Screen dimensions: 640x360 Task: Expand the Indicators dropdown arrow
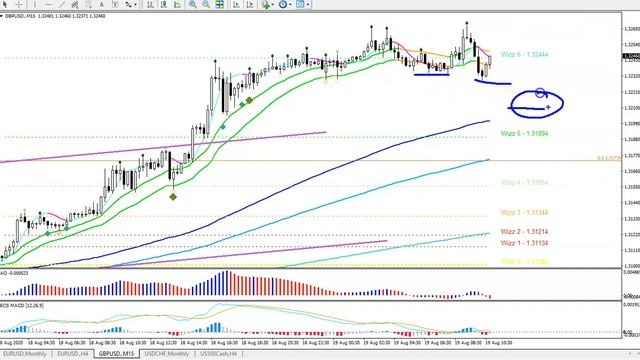click(x=273, y=5)
